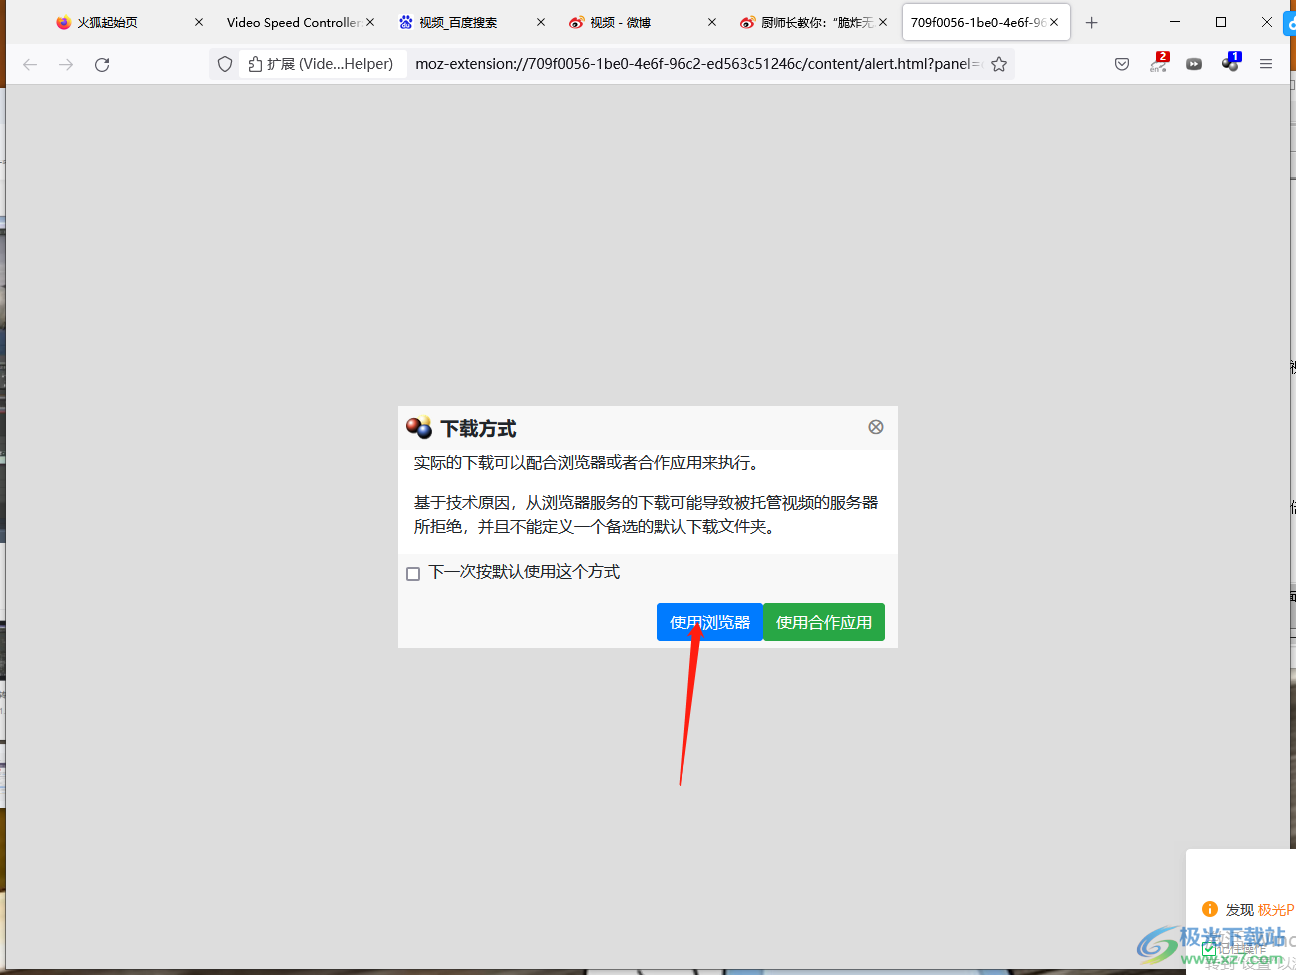Click the moz-extension URL address field

tap(697, 64)
